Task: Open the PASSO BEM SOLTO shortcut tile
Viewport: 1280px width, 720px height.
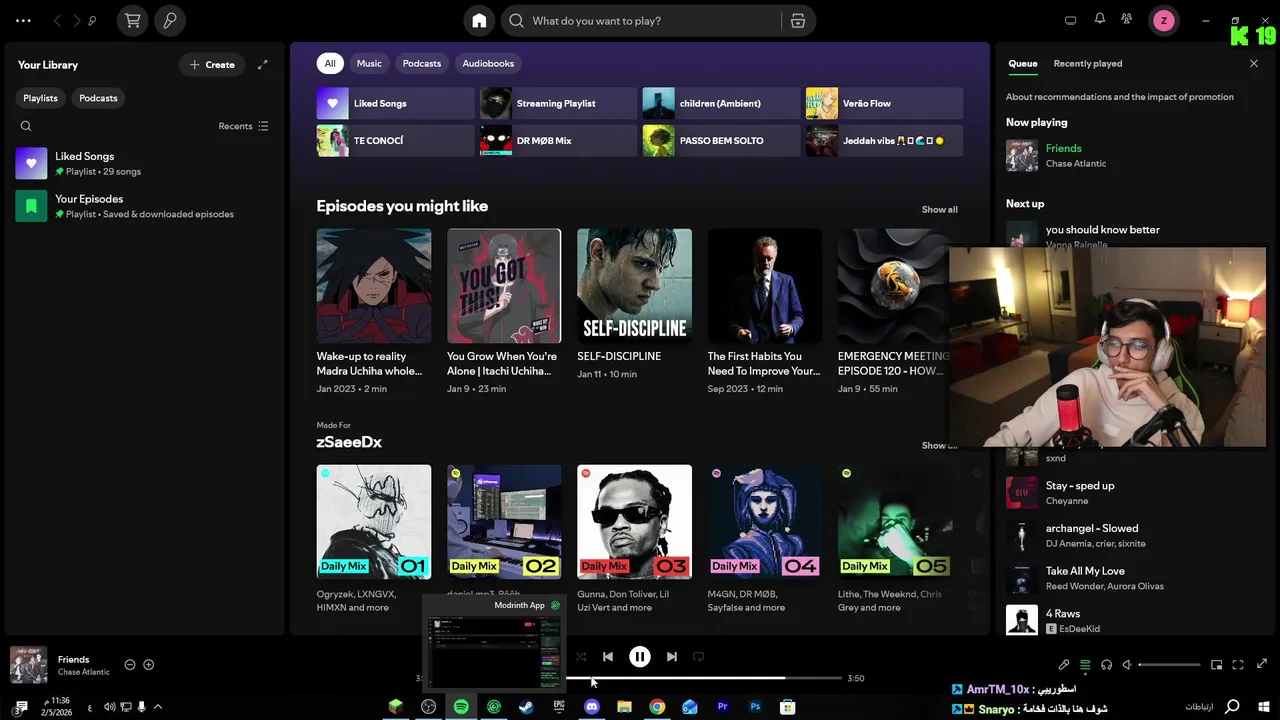Action: [x=721, y=141]
